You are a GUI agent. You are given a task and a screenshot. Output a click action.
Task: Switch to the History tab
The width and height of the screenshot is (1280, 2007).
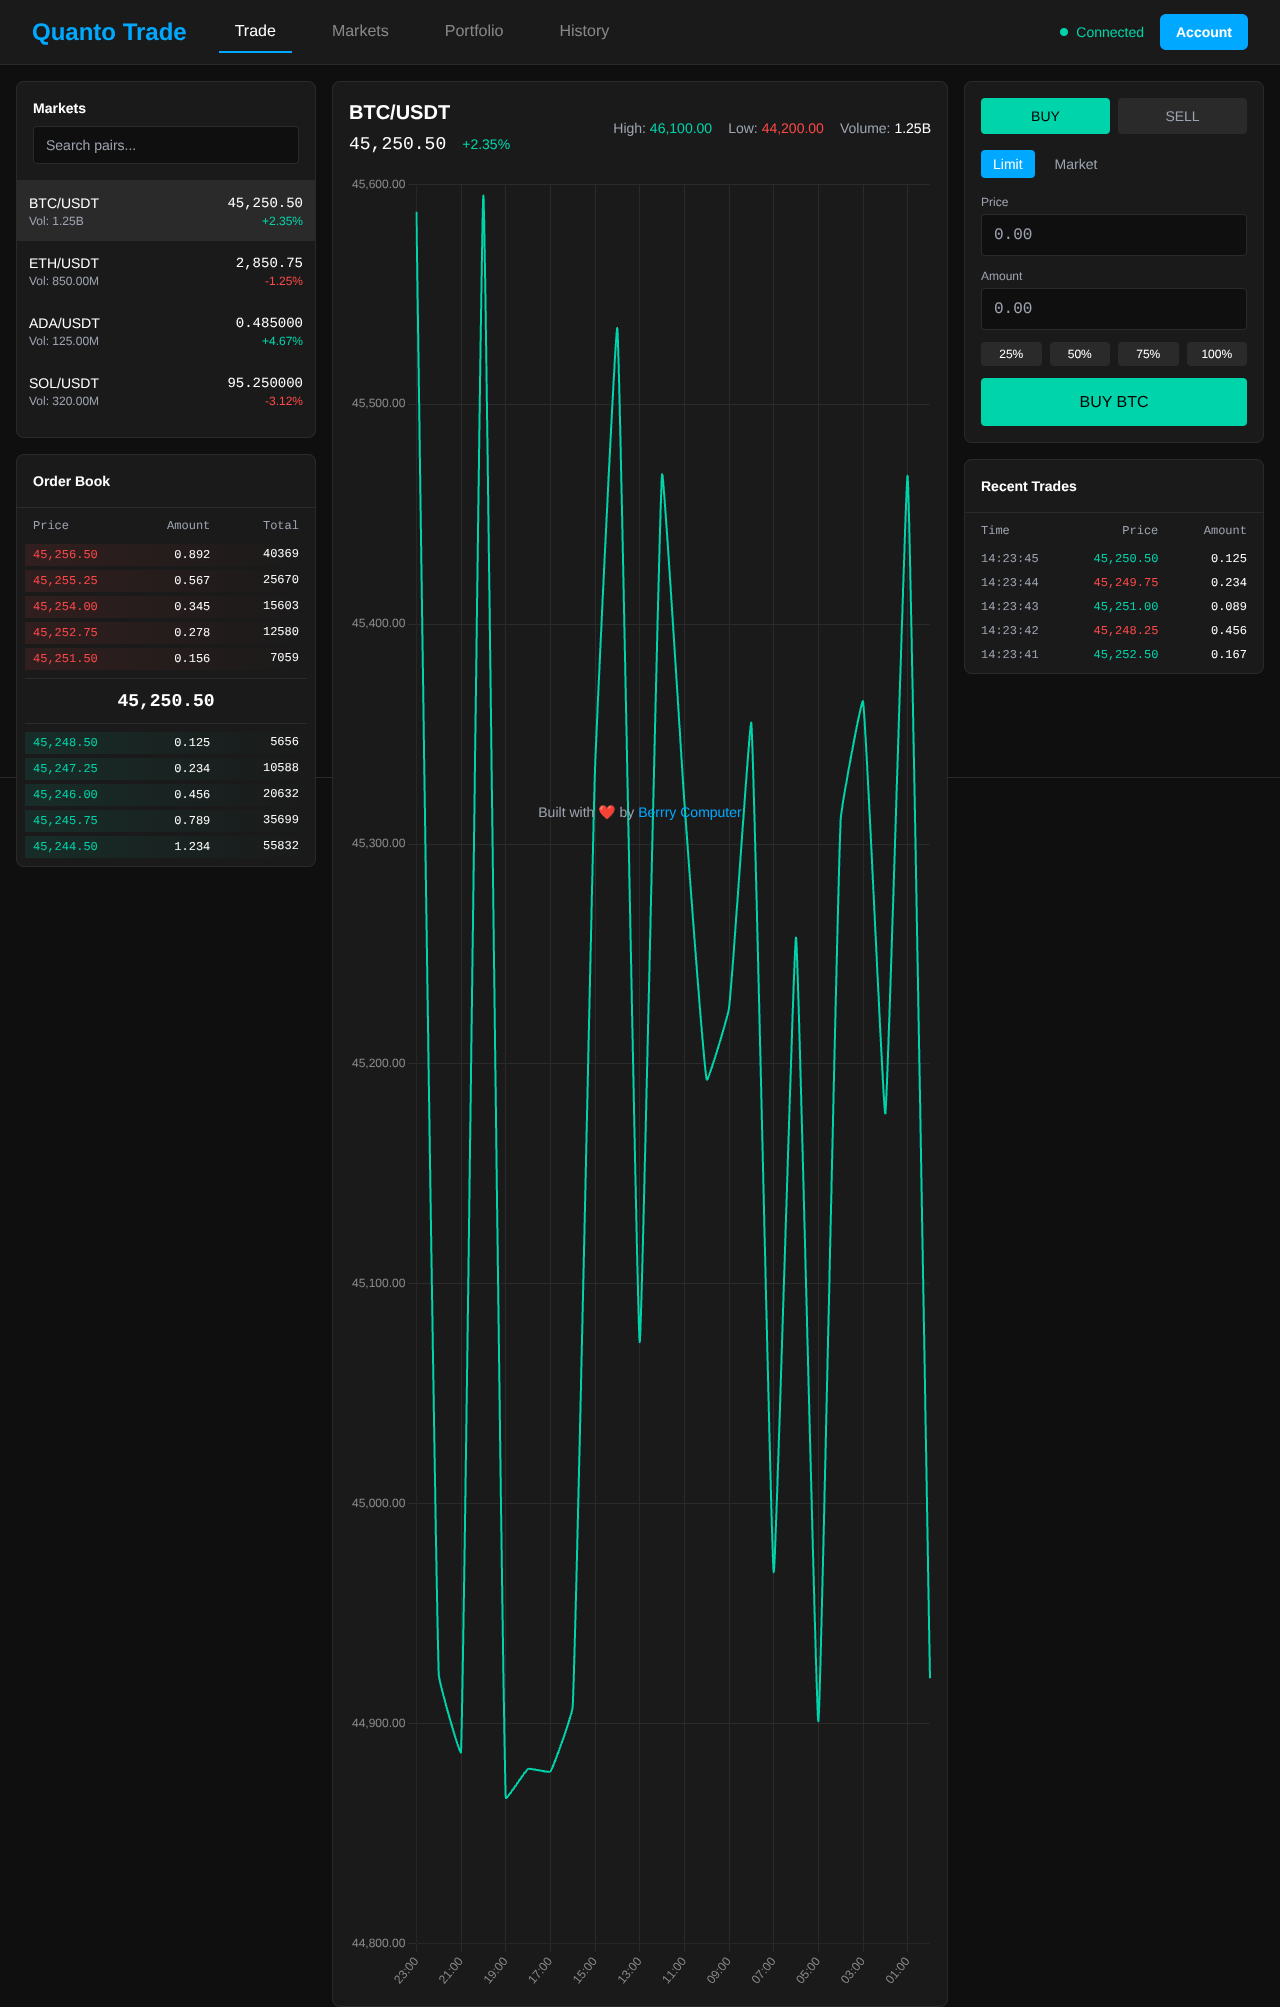click(584, 31)
